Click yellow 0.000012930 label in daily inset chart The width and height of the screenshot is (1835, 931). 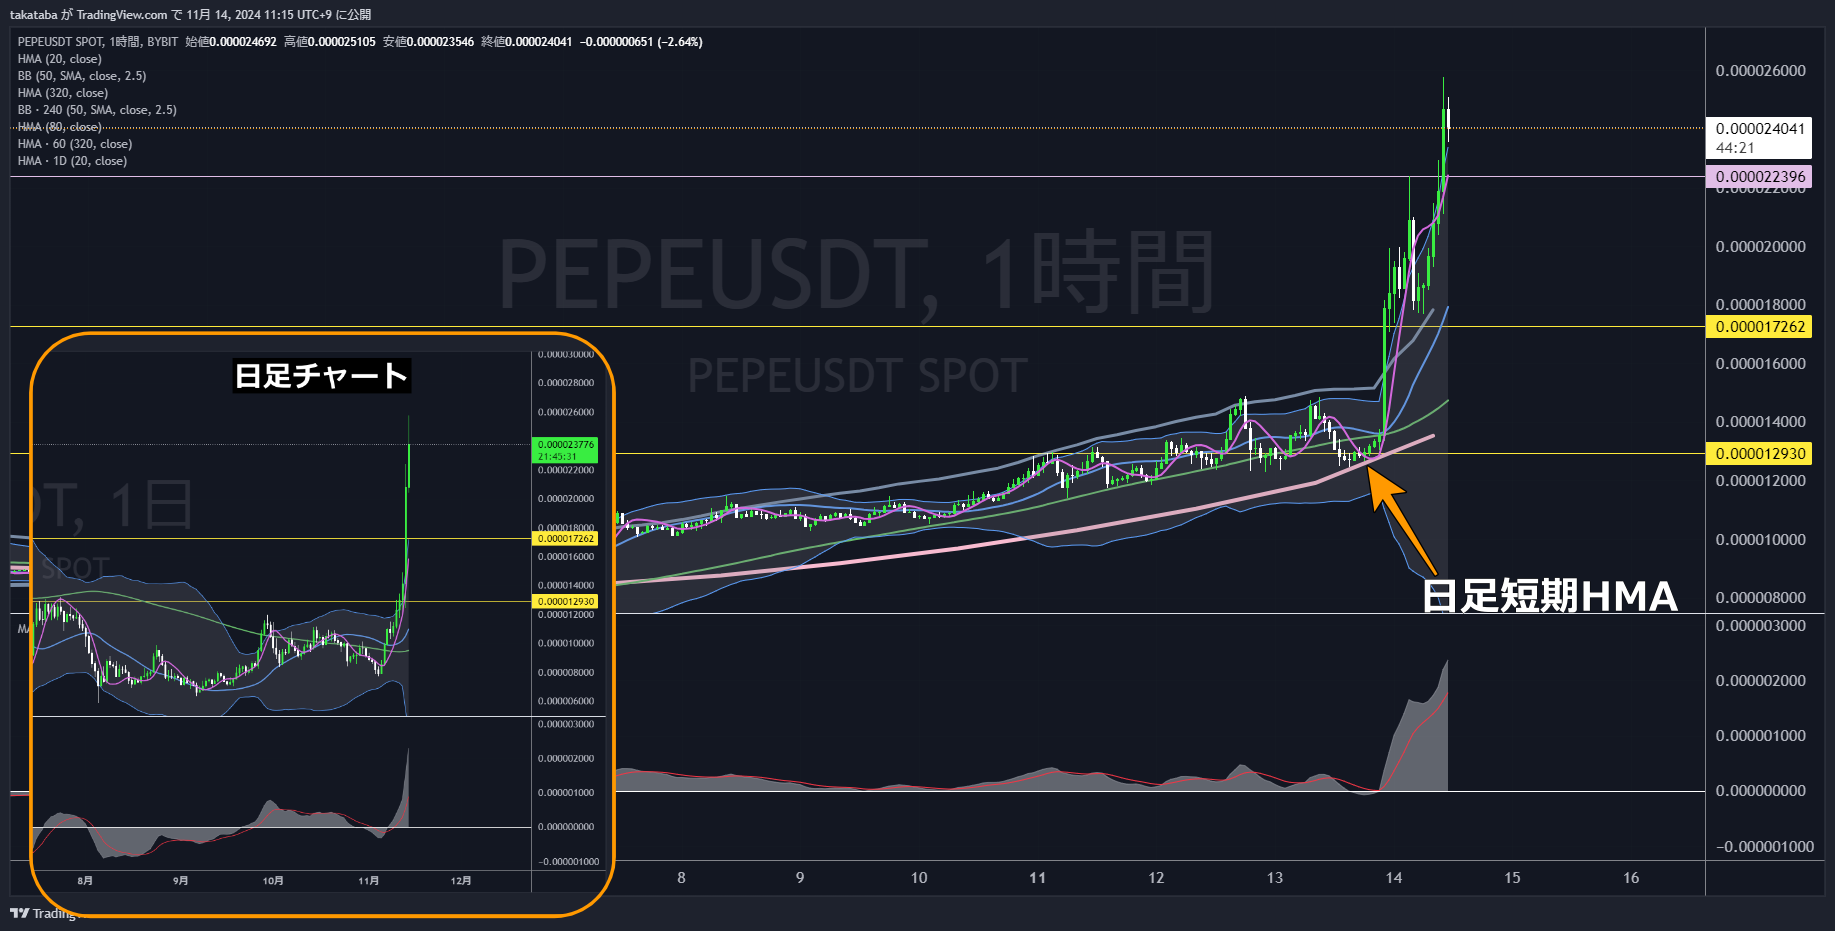pyautogui.click(x=566, y=602)
